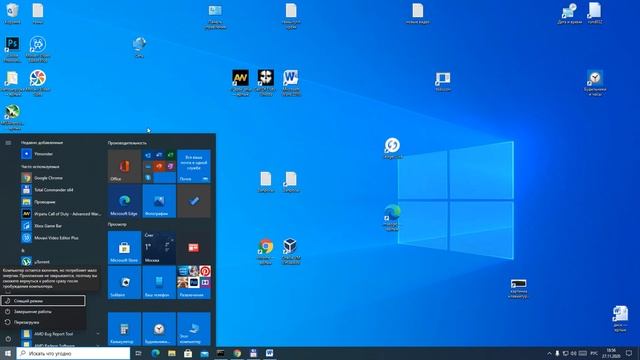The width and height of the screenshot is (640, 360).
Task: Select the white circular arrow desktop shortcut
Action: [x=392, y=148]
